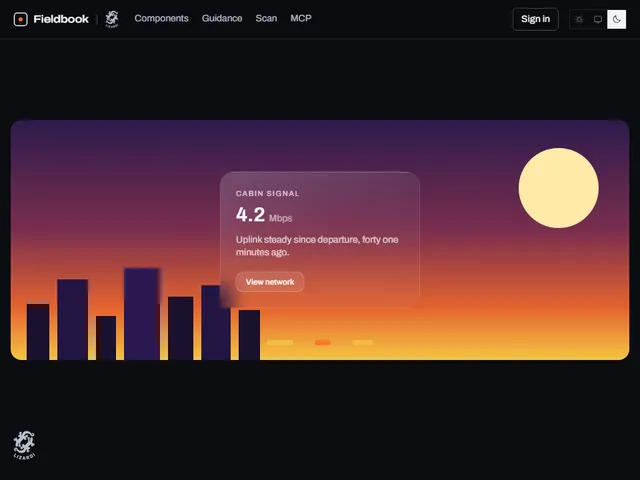Click the View network button

coord(270,282)
